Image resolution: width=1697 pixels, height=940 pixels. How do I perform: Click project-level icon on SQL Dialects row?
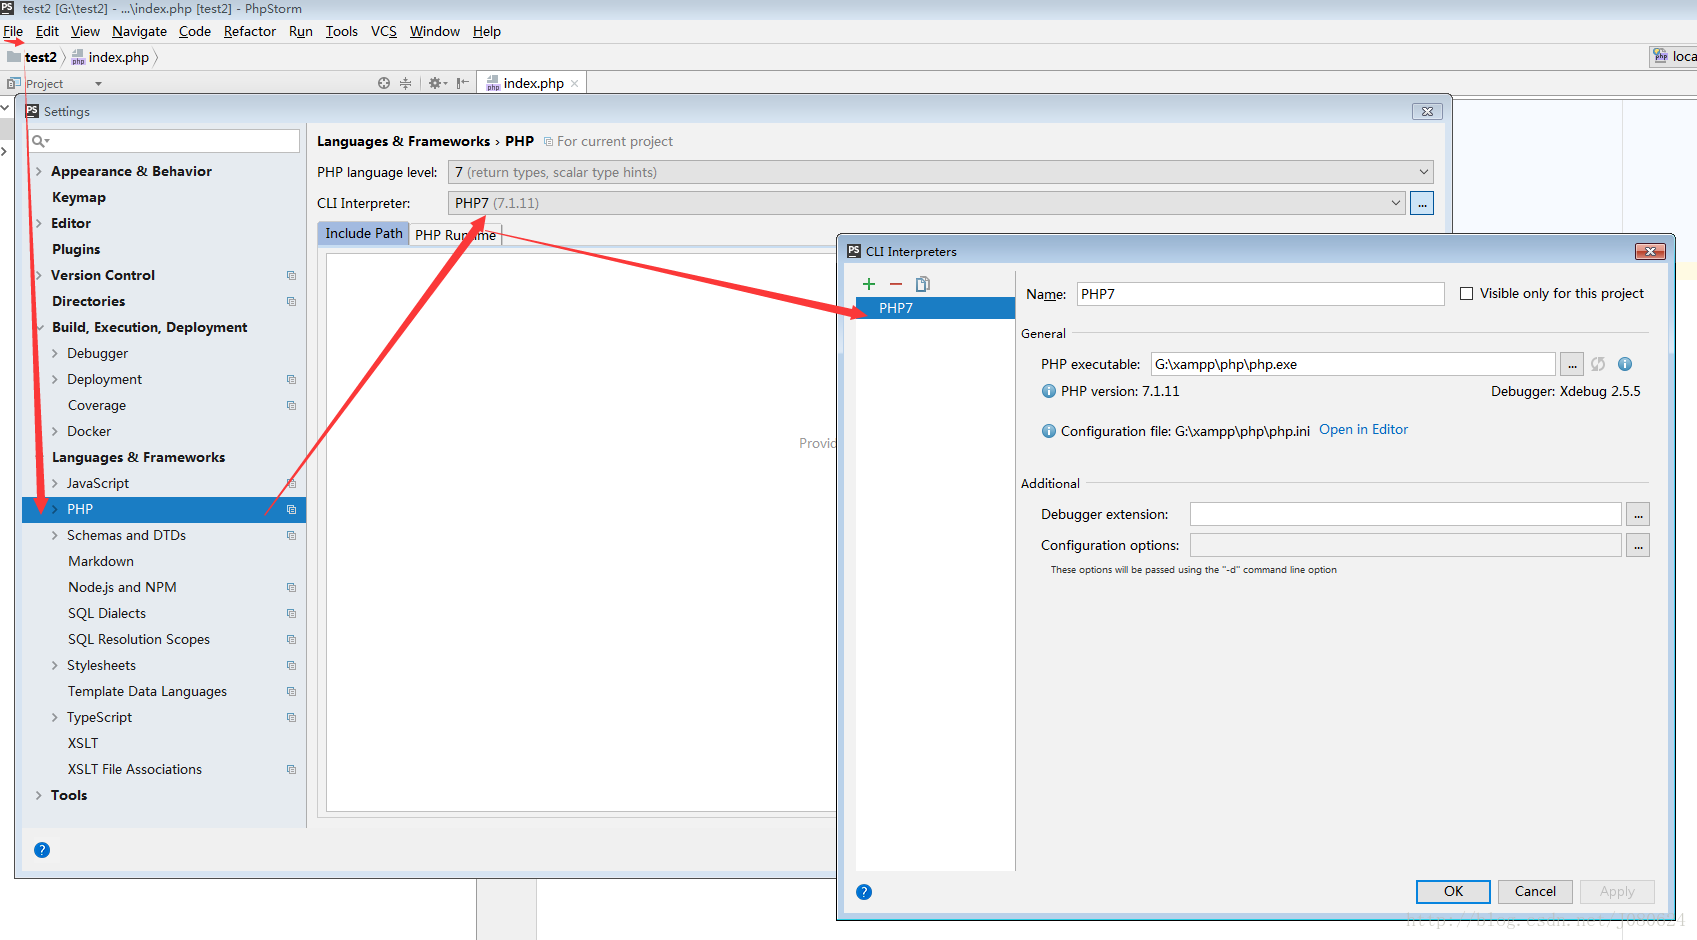click(291, 614)
